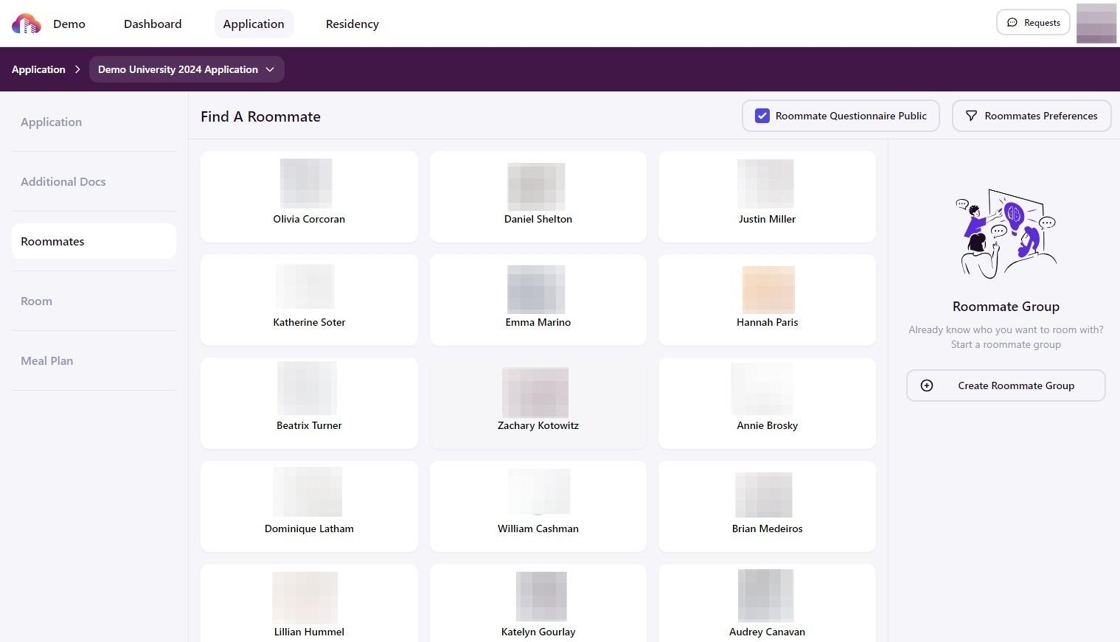1120x642 pixels.
Task: Open the Dashboard tab
Action: click(x=153, y=24)
